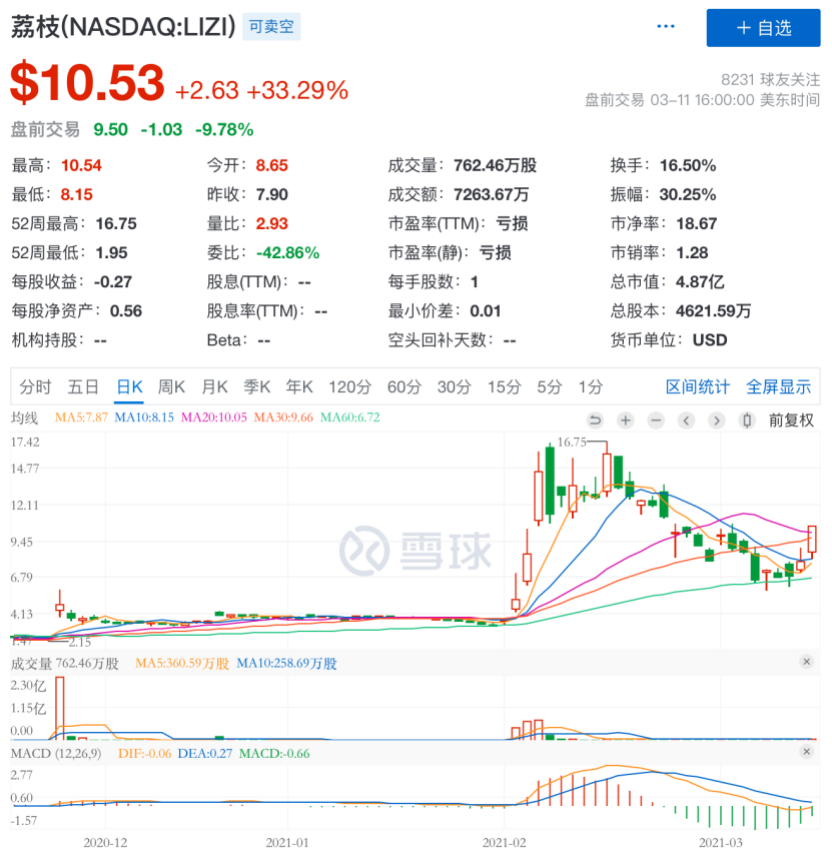Click MA20:10.05 moving average label
Viewport: 832px width, 856px height.
[214, 418]
